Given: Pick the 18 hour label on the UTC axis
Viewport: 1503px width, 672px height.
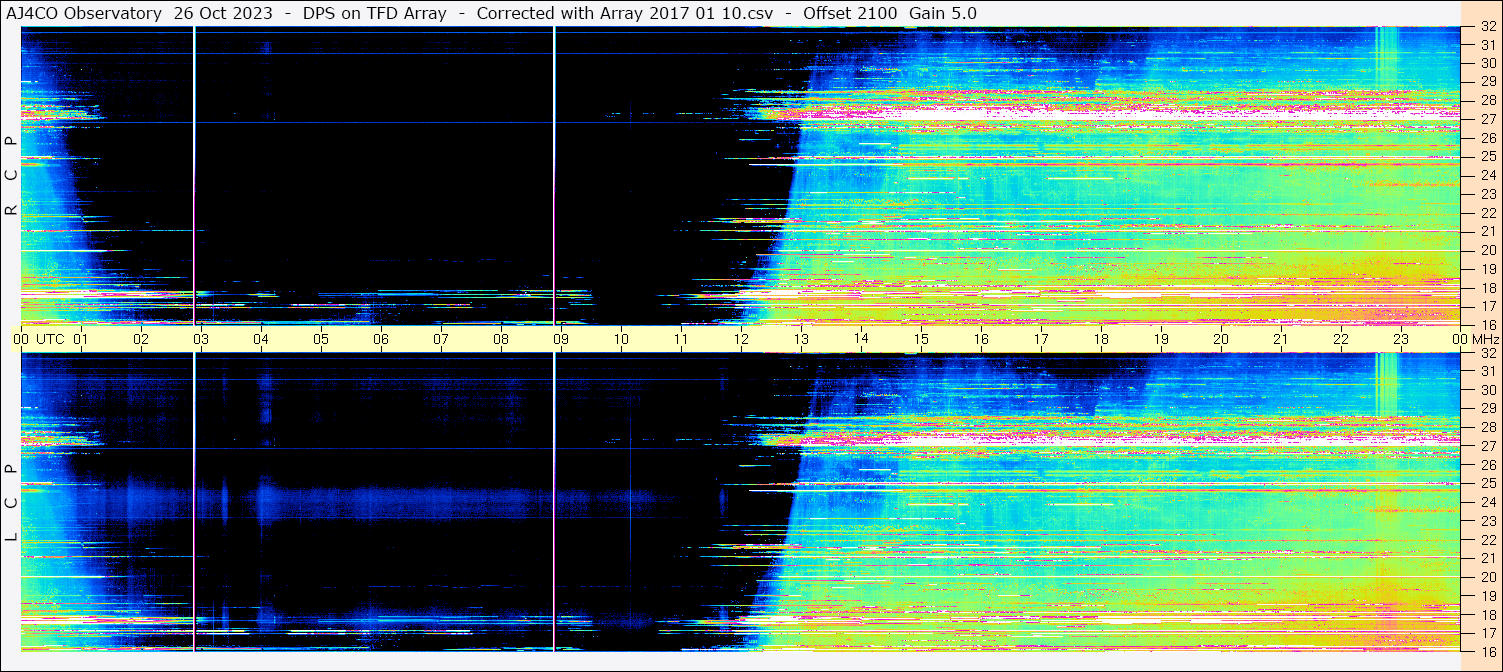Looking at the screenshot, I should [1101, 339].
